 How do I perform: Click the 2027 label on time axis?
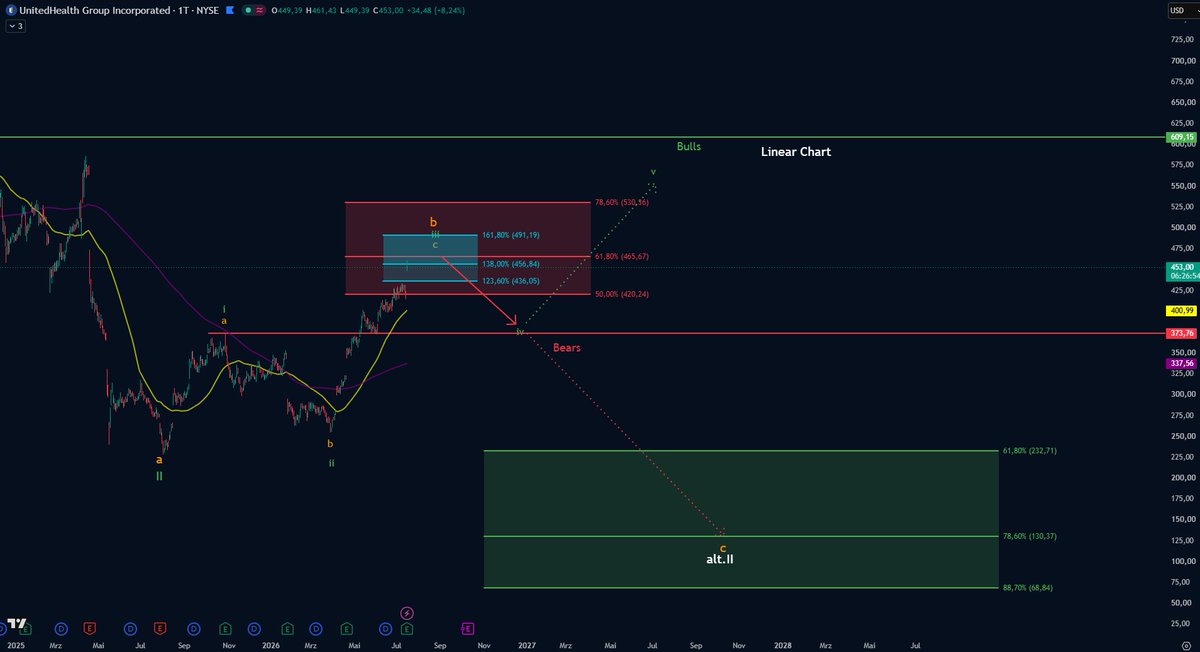pos(527,645)
